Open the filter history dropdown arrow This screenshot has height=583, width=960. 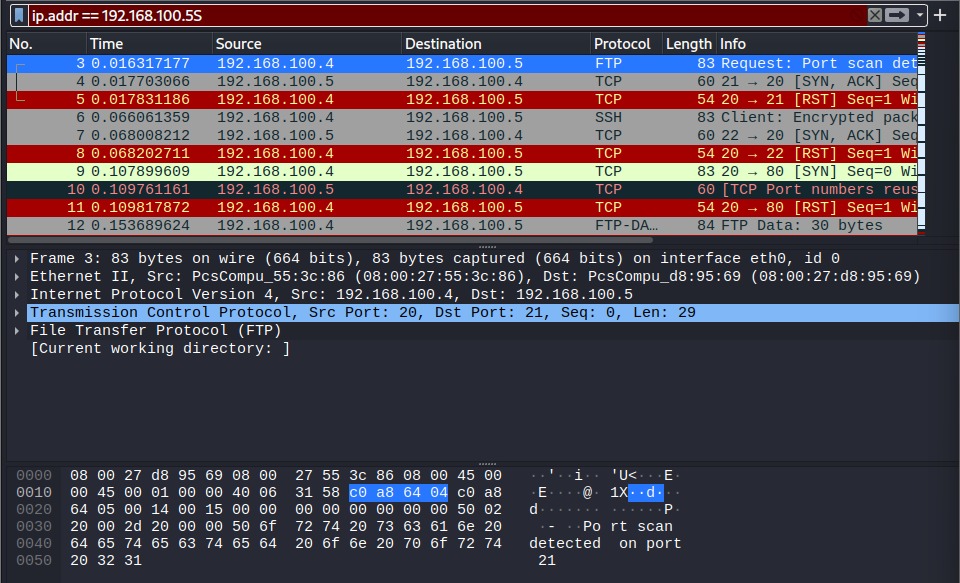pyautogui.click(x=920, y=15)
